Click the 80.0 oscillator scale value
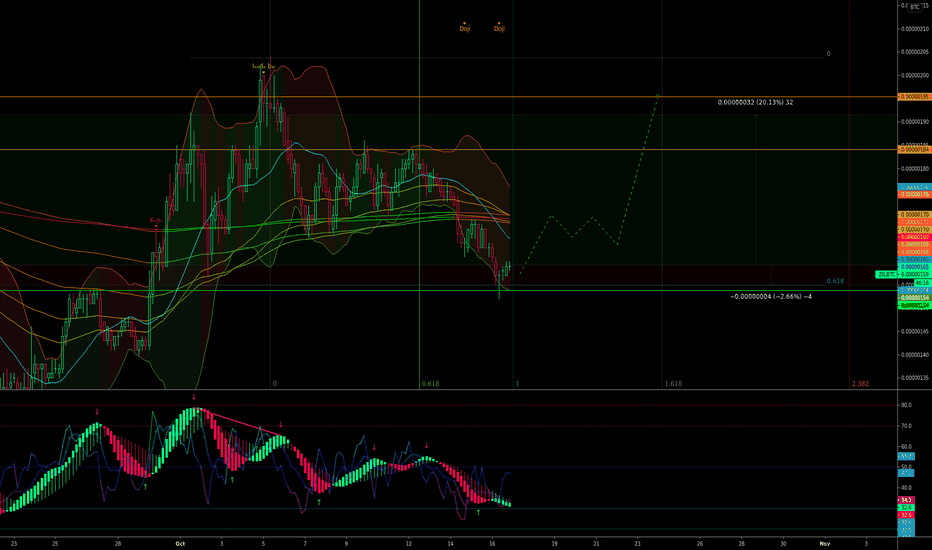The height and width of the screenshot is (550, 932). coord(906,405)
